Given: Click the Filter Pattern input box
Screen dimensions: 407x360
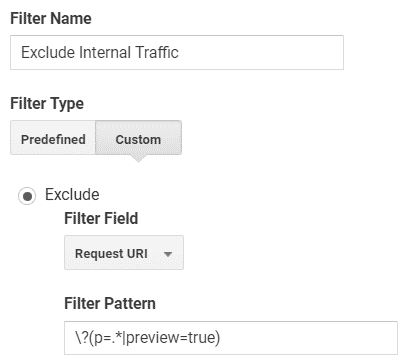Looking at the screenshot, I should click(x=231, y=338).
